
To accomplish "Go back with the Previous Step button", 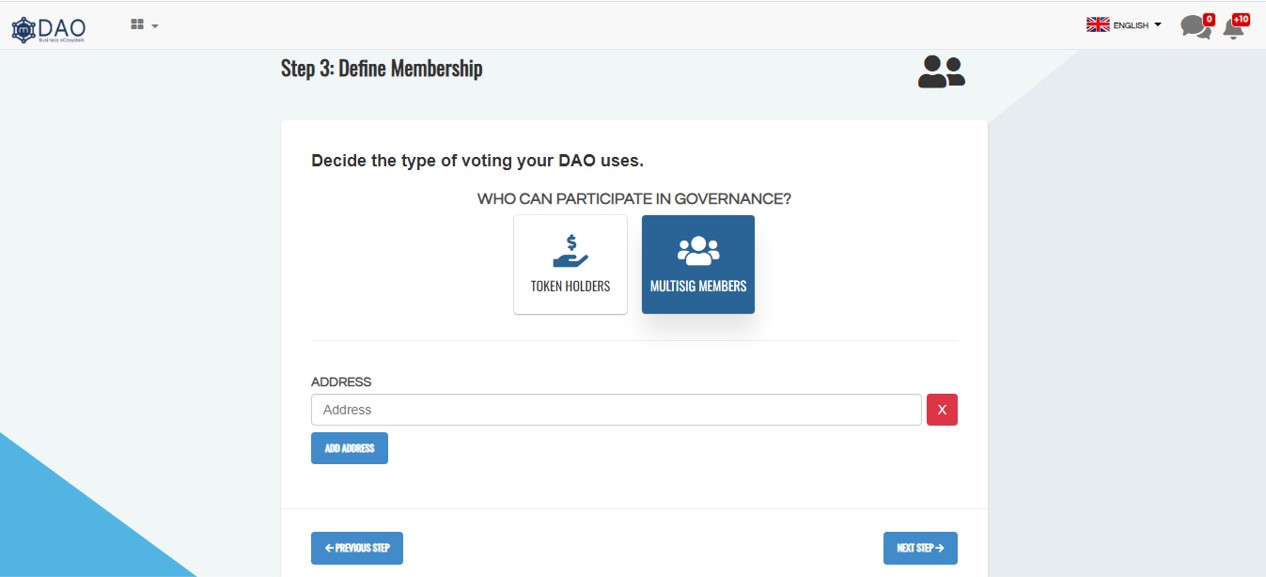I will [357, 548].
